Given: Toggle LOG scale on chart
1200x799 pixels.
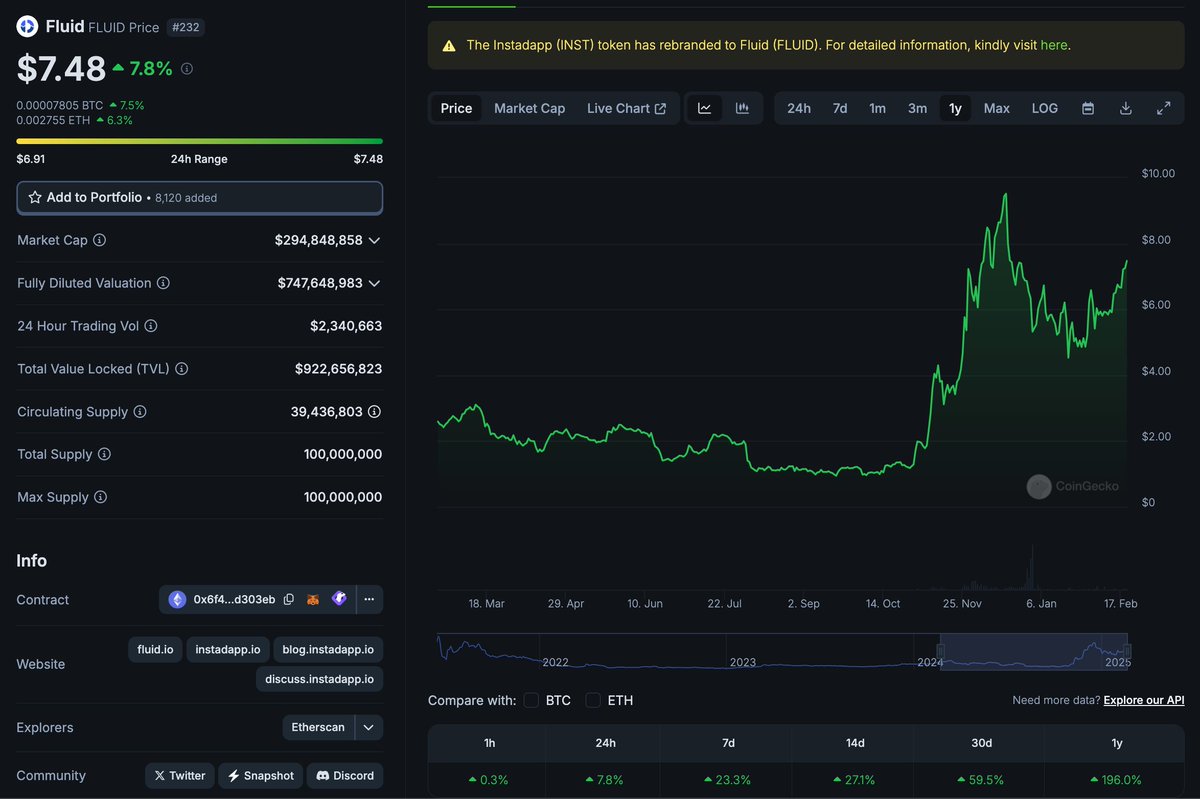Looking at the screenshot, I should [x=1045, y=108].
